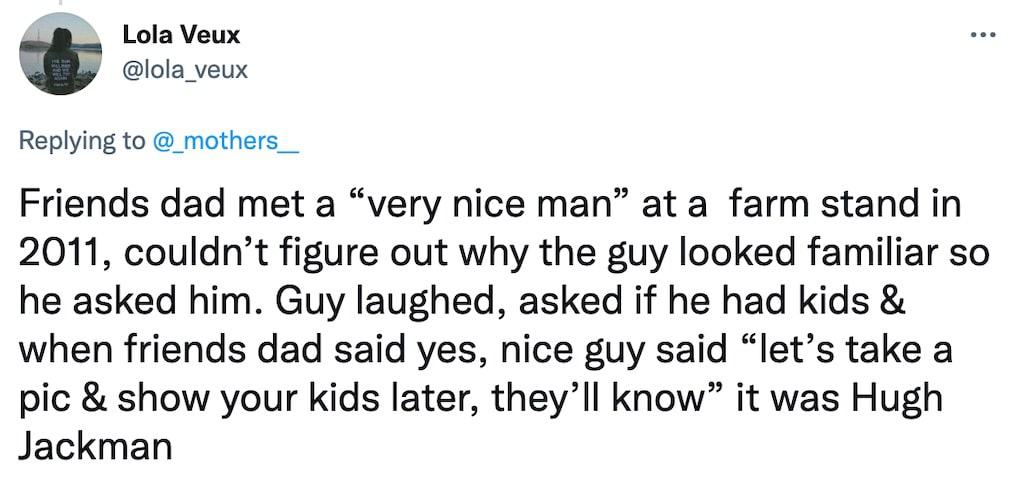Click the @lola_veux handle
This screenshot has height=489, width=1024.
click(x=184, y=69)
